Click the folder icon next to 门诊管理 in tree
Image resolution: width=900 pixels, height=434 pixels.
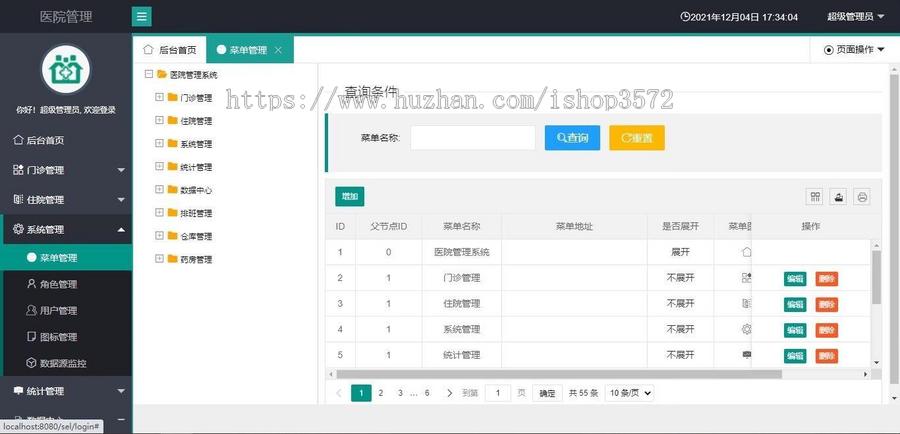pos(173,97)
